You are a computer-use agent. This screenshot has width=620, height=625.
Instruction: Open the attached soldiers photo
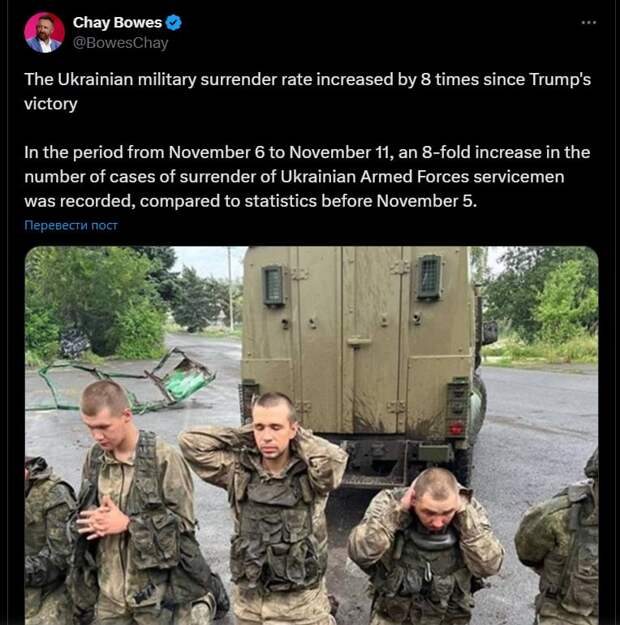coord(311,435)
